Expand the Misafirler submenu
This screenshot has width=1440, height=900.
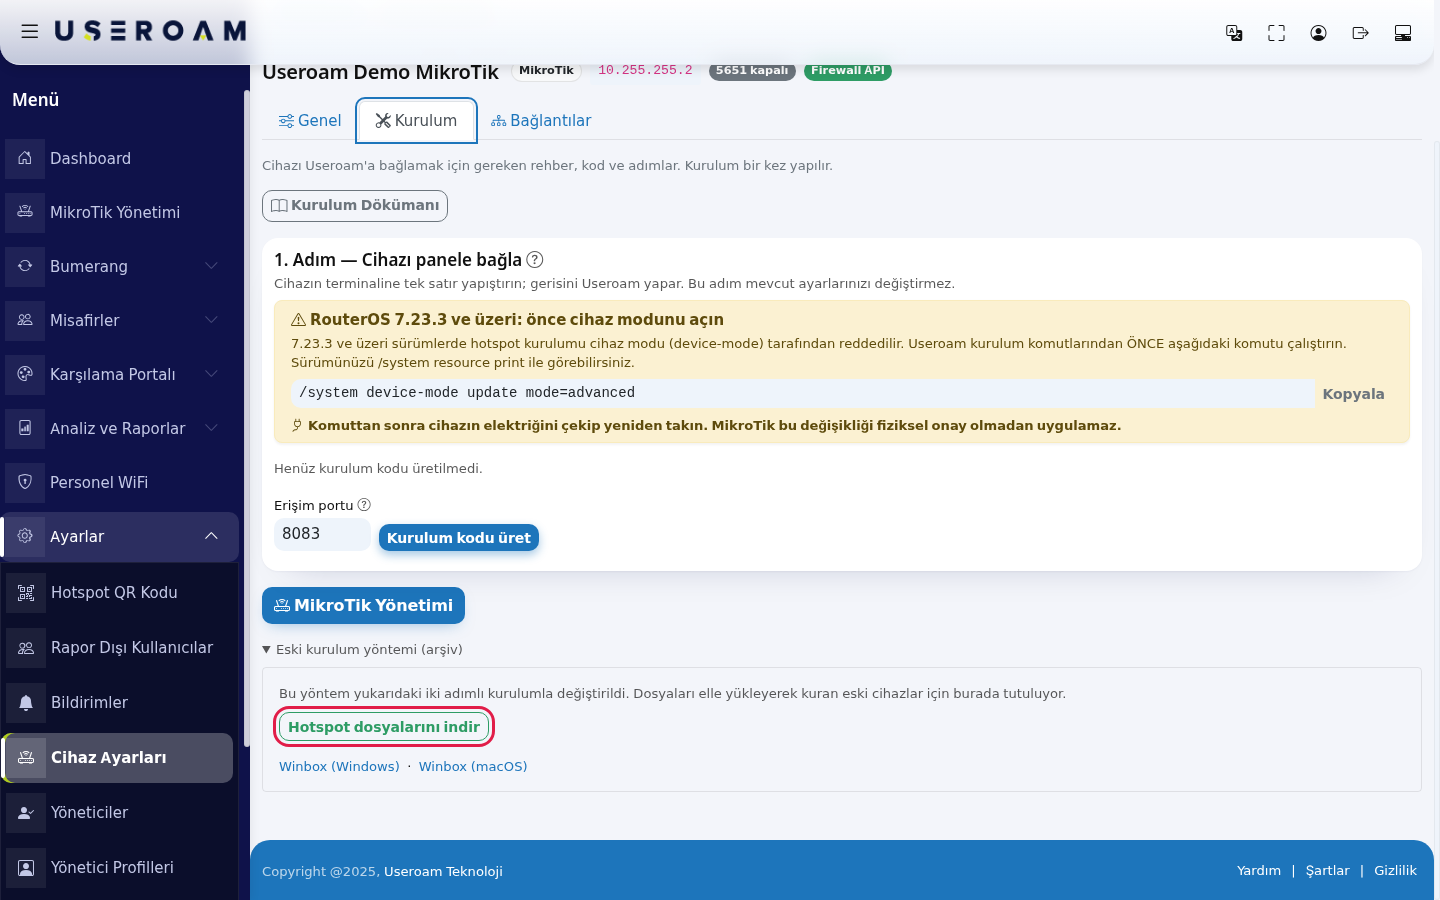(120, 320)
